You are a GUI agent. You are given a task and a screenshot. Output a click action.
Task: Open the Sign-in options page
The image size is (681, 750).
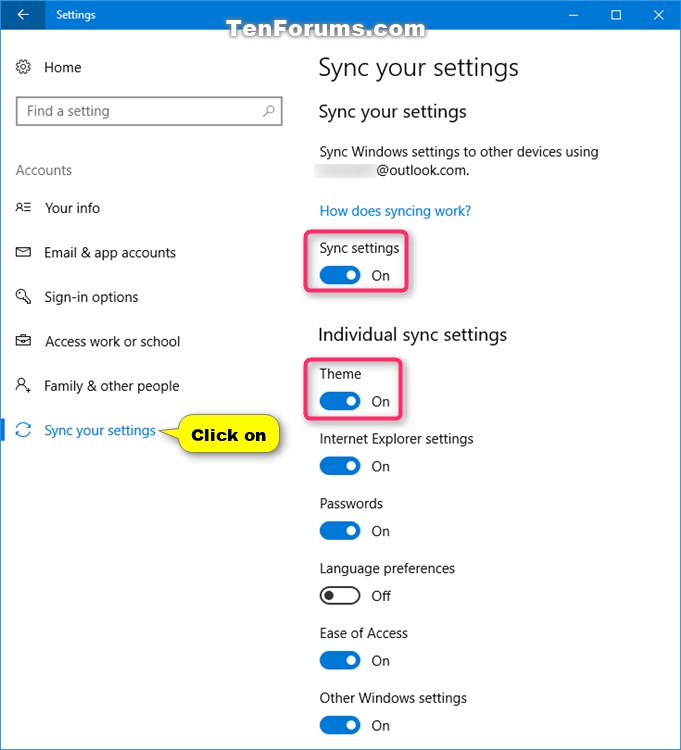(91, 297)
